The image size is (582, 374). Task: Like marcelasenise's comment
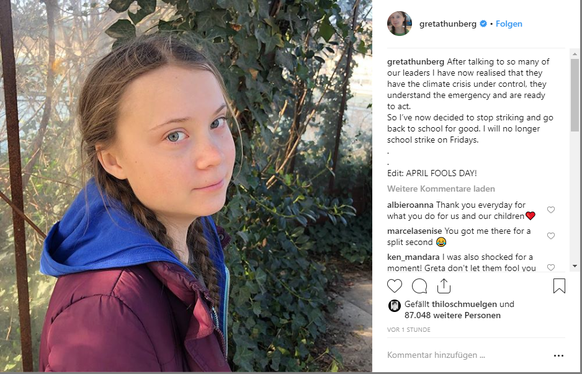(551, 236)
